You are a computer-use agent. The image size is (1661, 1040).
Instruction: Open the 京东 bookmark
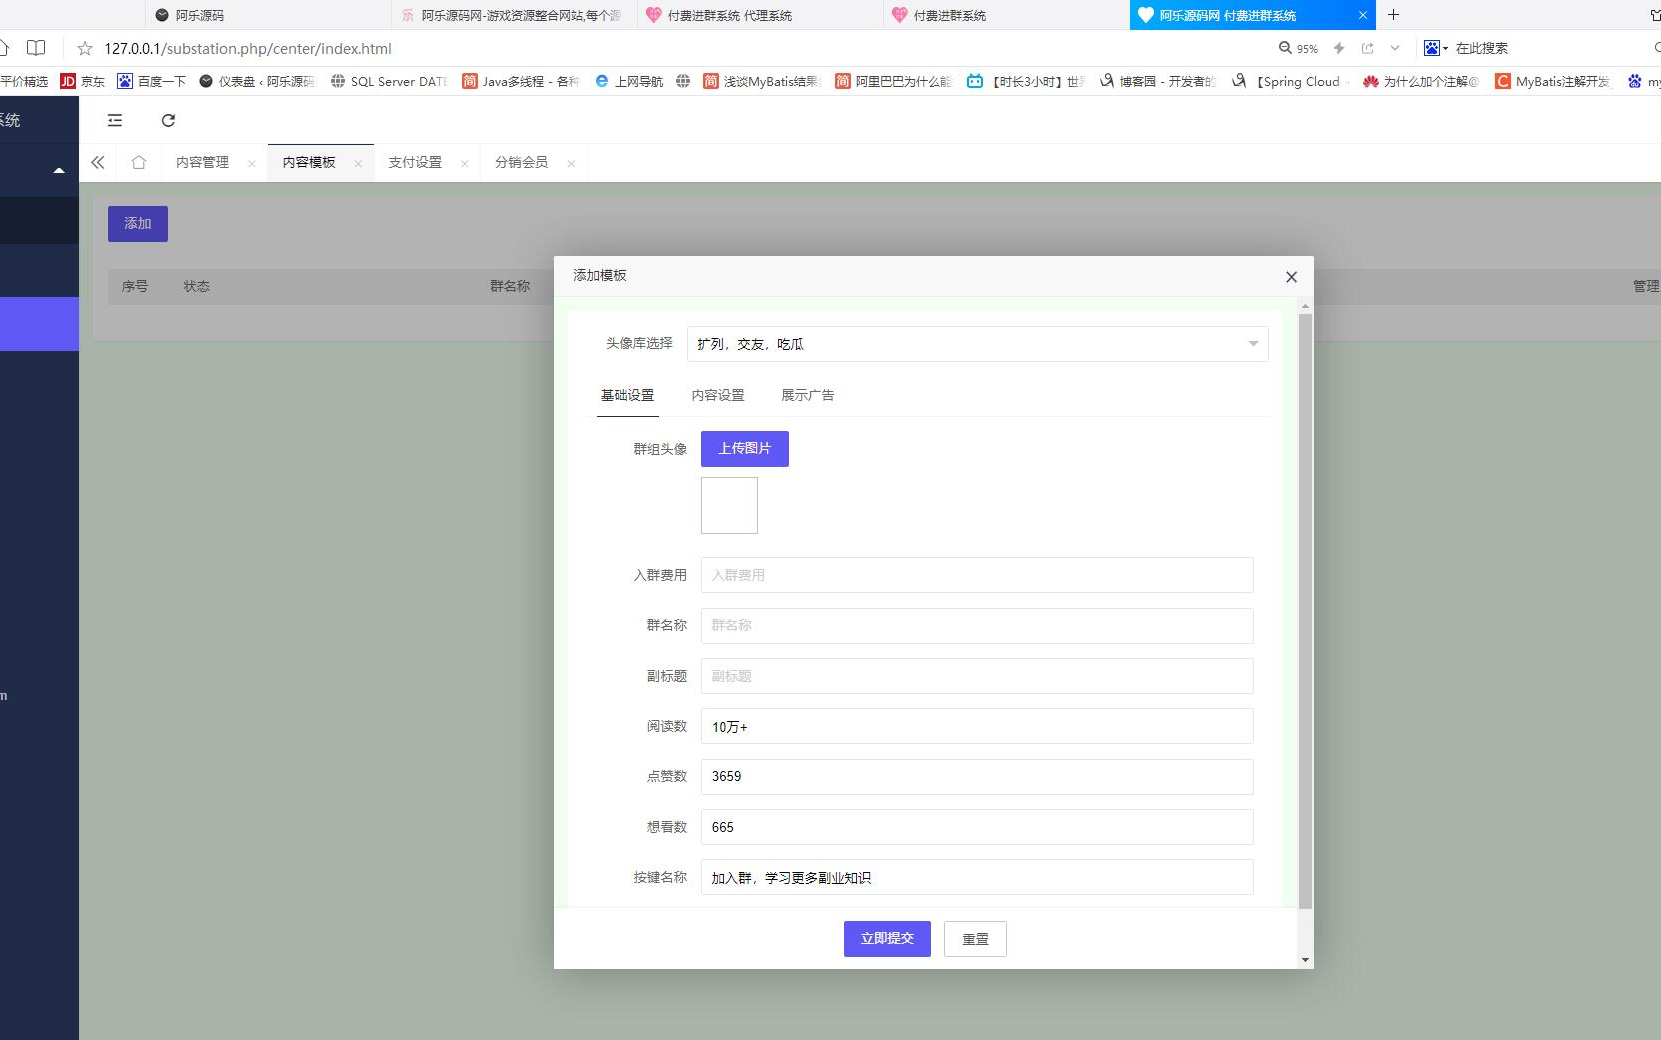[x=83, y=81]
